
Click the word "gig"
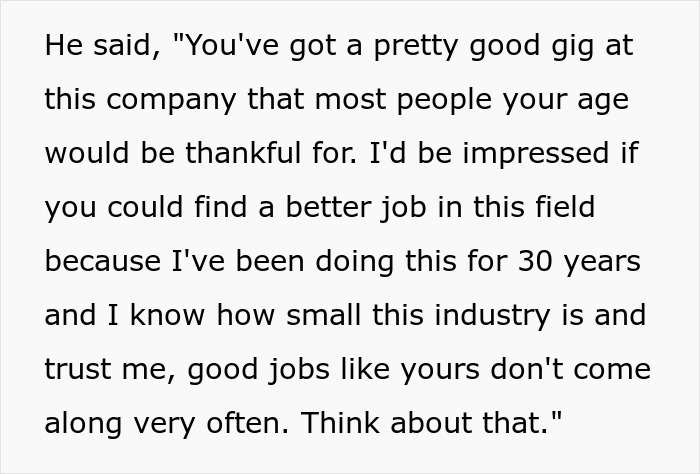click(x=566, y=47)
